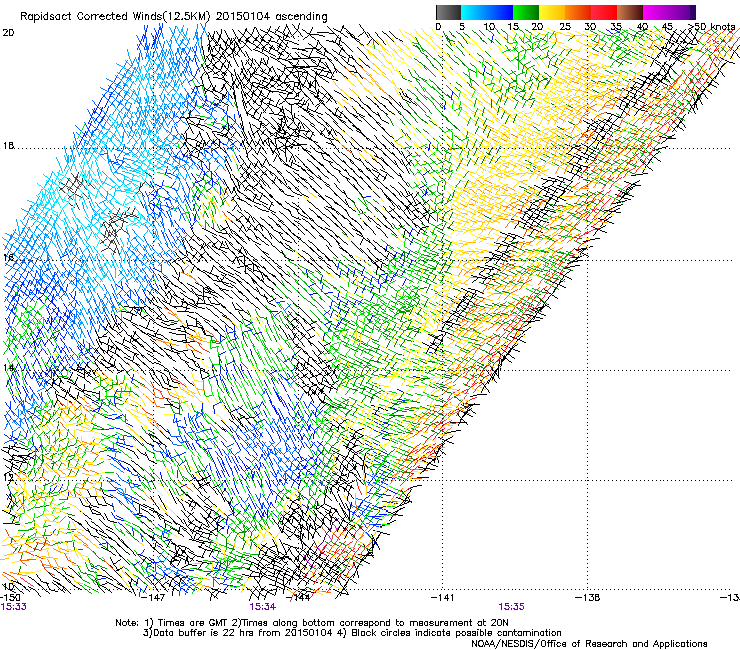The height and width of the screenshot is (650, 740).
Task: Click the purple time stamp '15:34'
Action: click(262, 607)
